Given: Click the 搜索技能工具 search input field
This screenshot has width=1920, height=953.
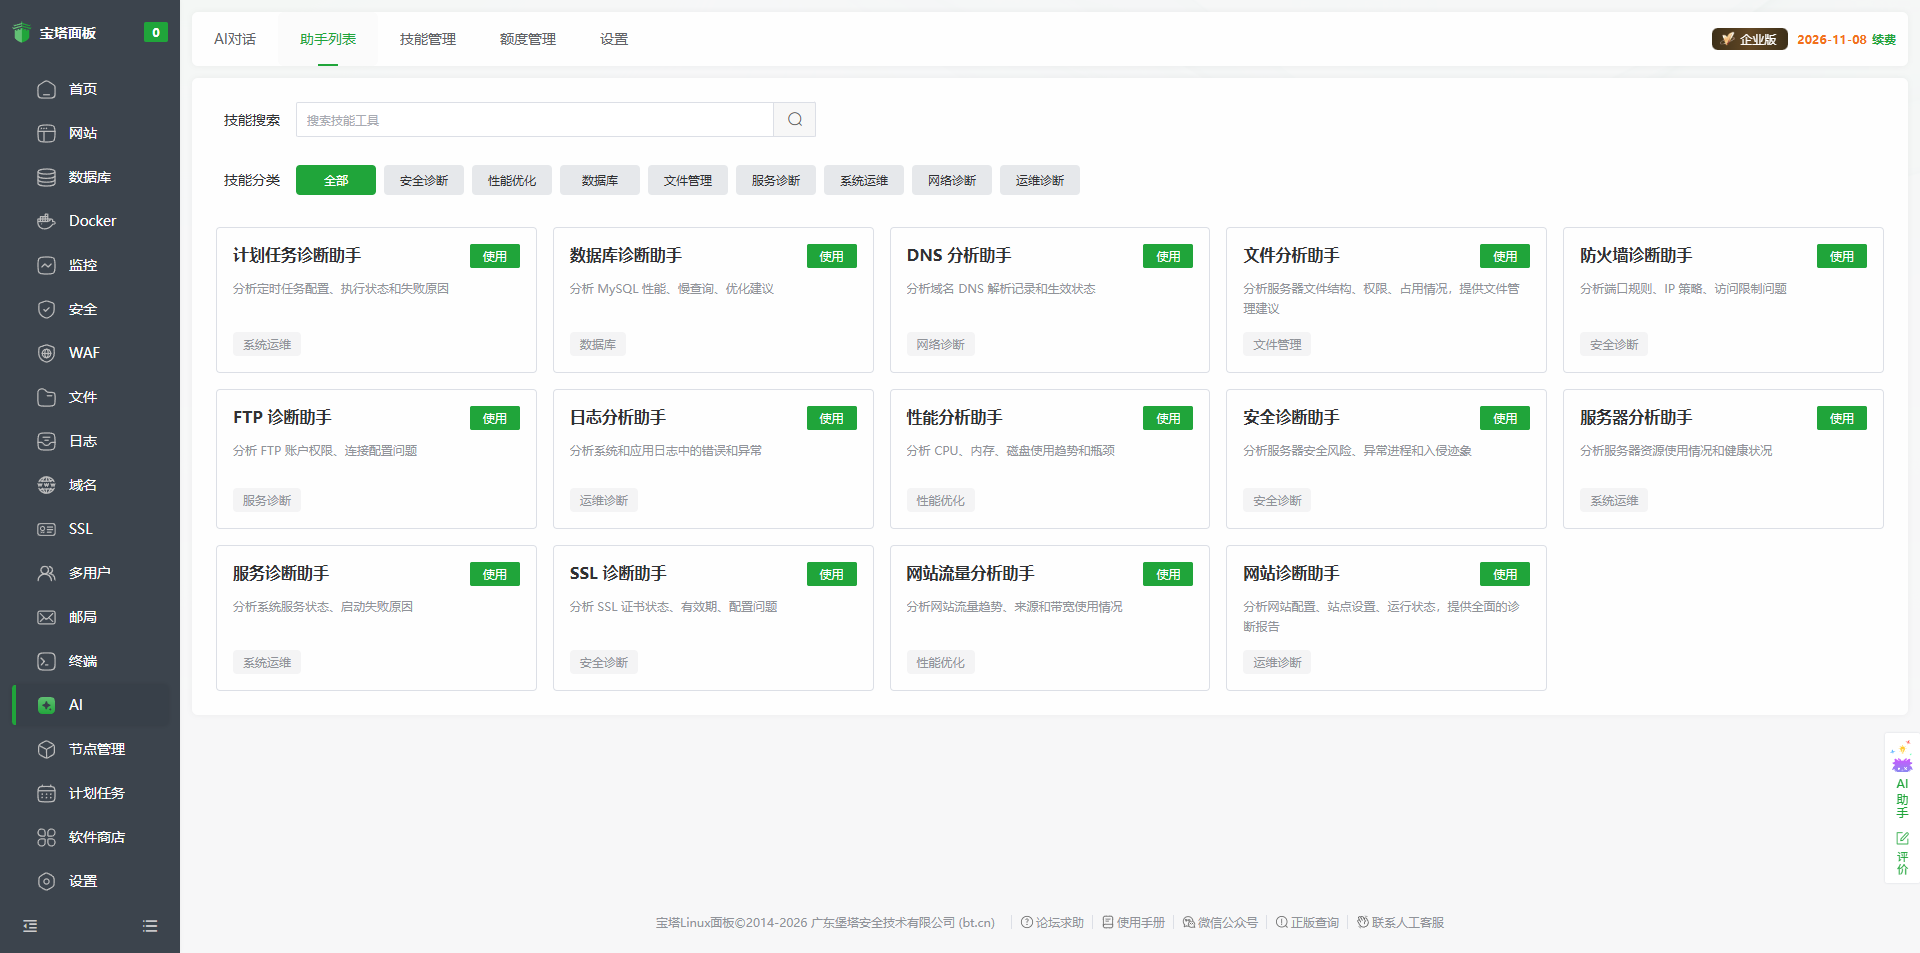Looking at the screenshot, I should [x=535, y=120].
